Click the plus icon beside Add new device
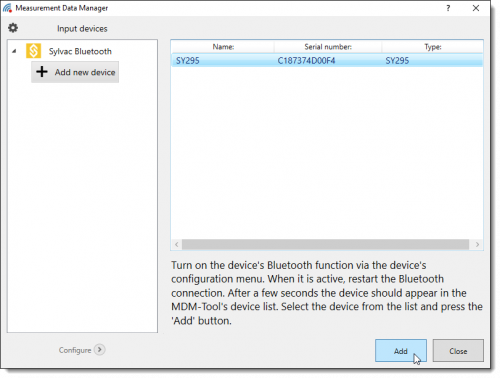This screenshot has width=500, height=378. (x=42, y=72)
